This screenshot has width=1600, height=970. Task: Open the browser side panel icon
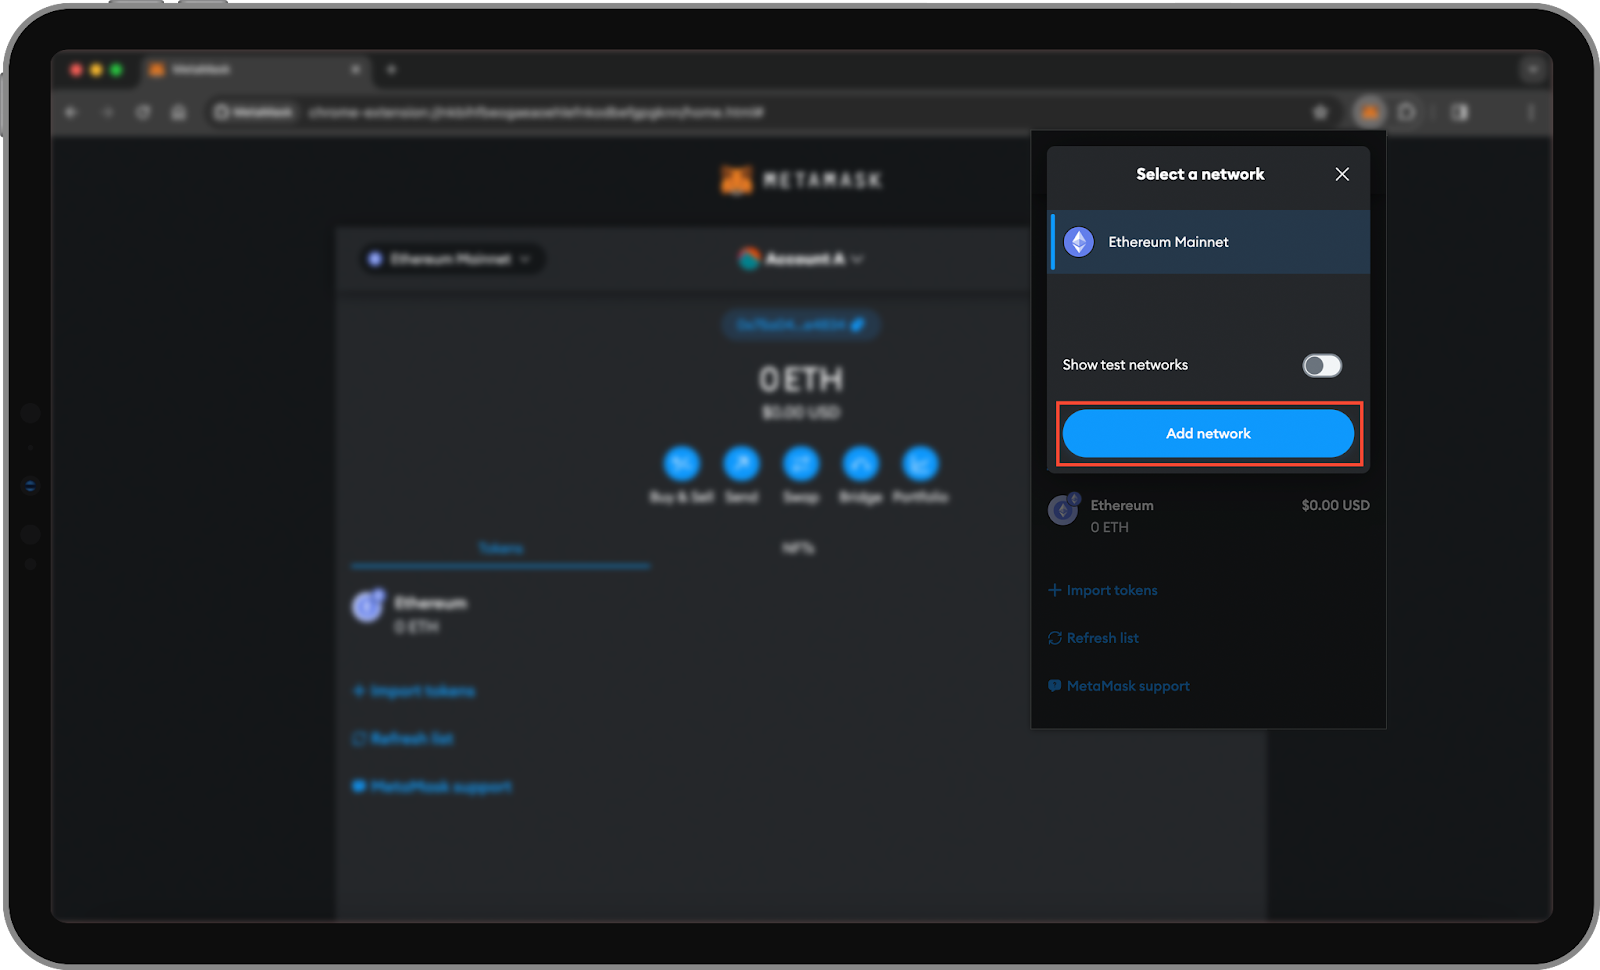[1460, 112]
